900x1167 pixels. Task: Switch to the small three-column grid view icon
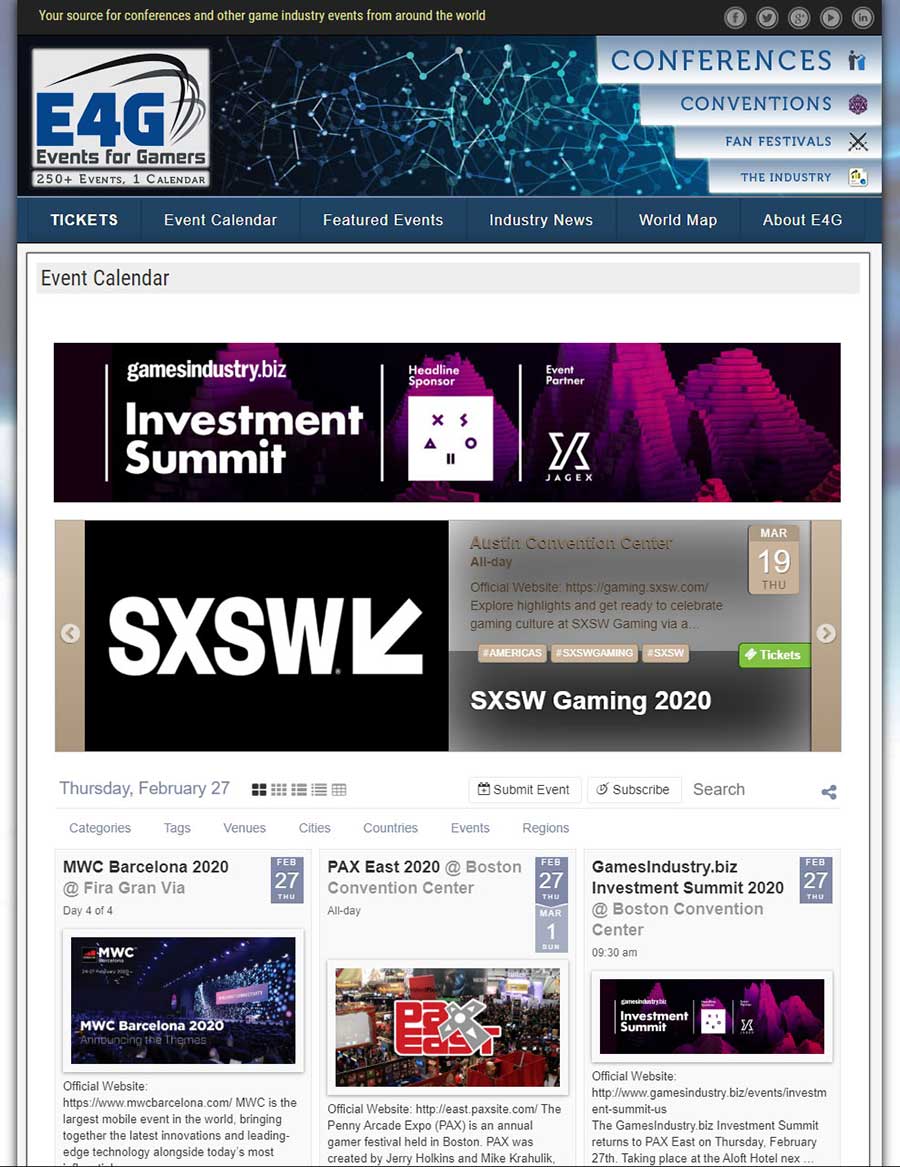click(279, 790)
